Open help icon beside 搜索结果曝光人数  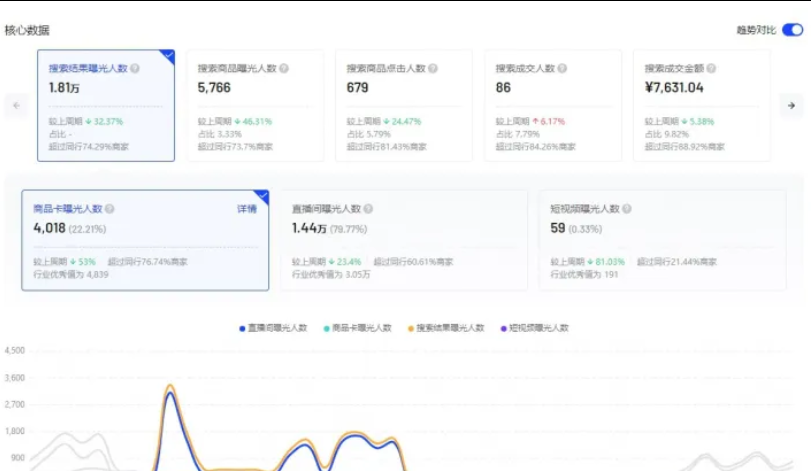(135, 68)
